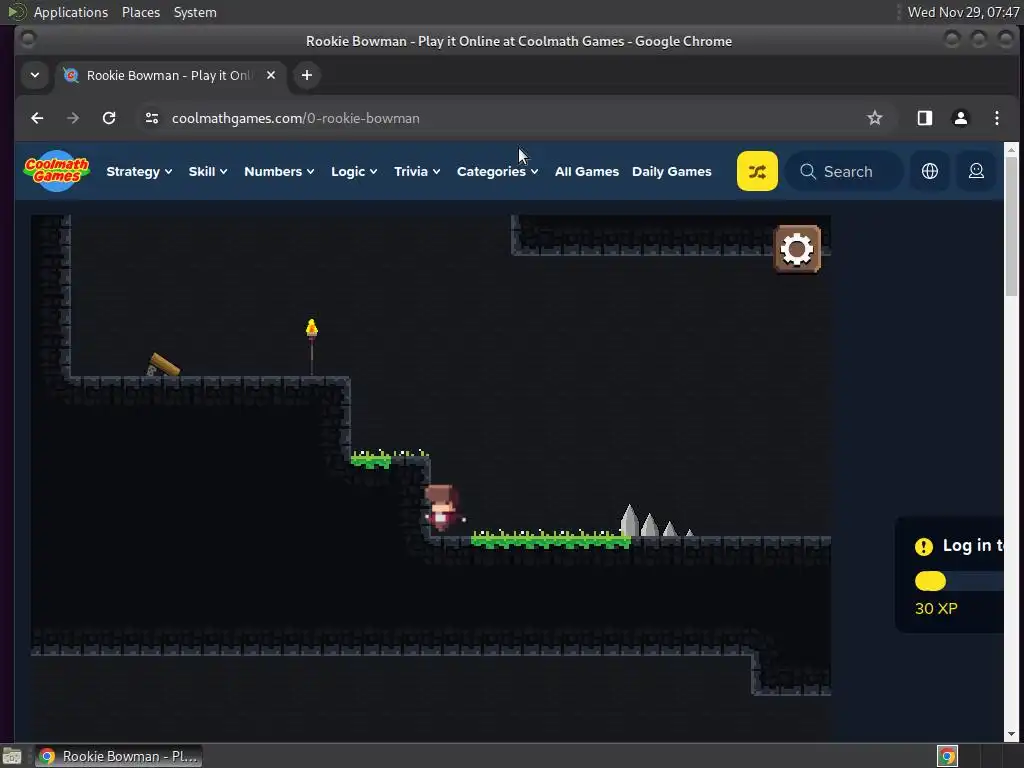1024x768 pixels.
Task: Open a new tab with the plus button
Action: coord(307,75)
